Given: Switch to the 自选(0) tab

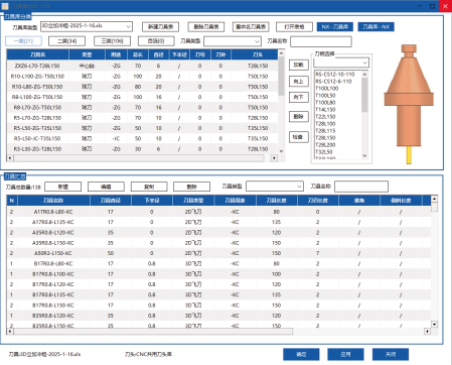Looking at the screenshot, I should click(156, 41).
